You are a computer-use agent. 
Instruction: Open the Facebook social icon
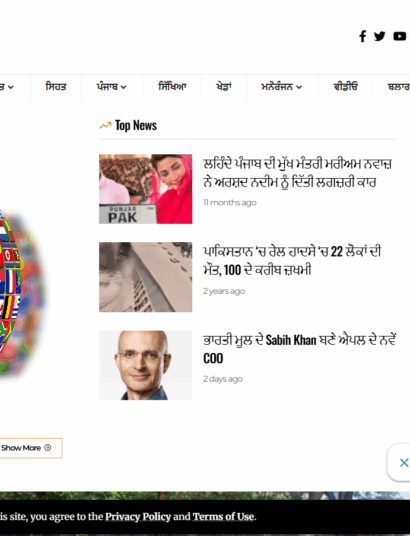click(363, 36)
